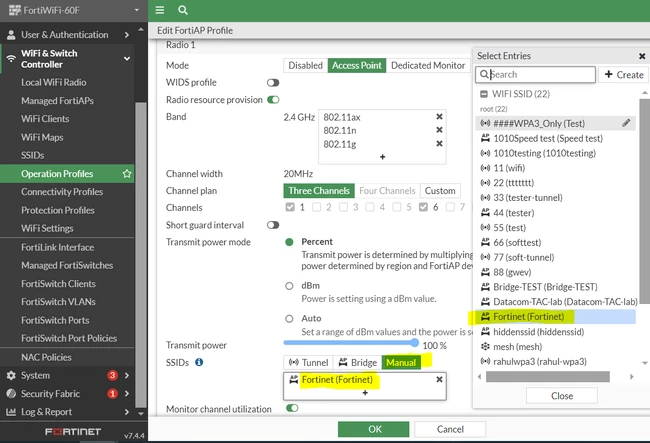650x443 pixels.
Task: Click the Select Entries search field
Action: tap(535, 75)
